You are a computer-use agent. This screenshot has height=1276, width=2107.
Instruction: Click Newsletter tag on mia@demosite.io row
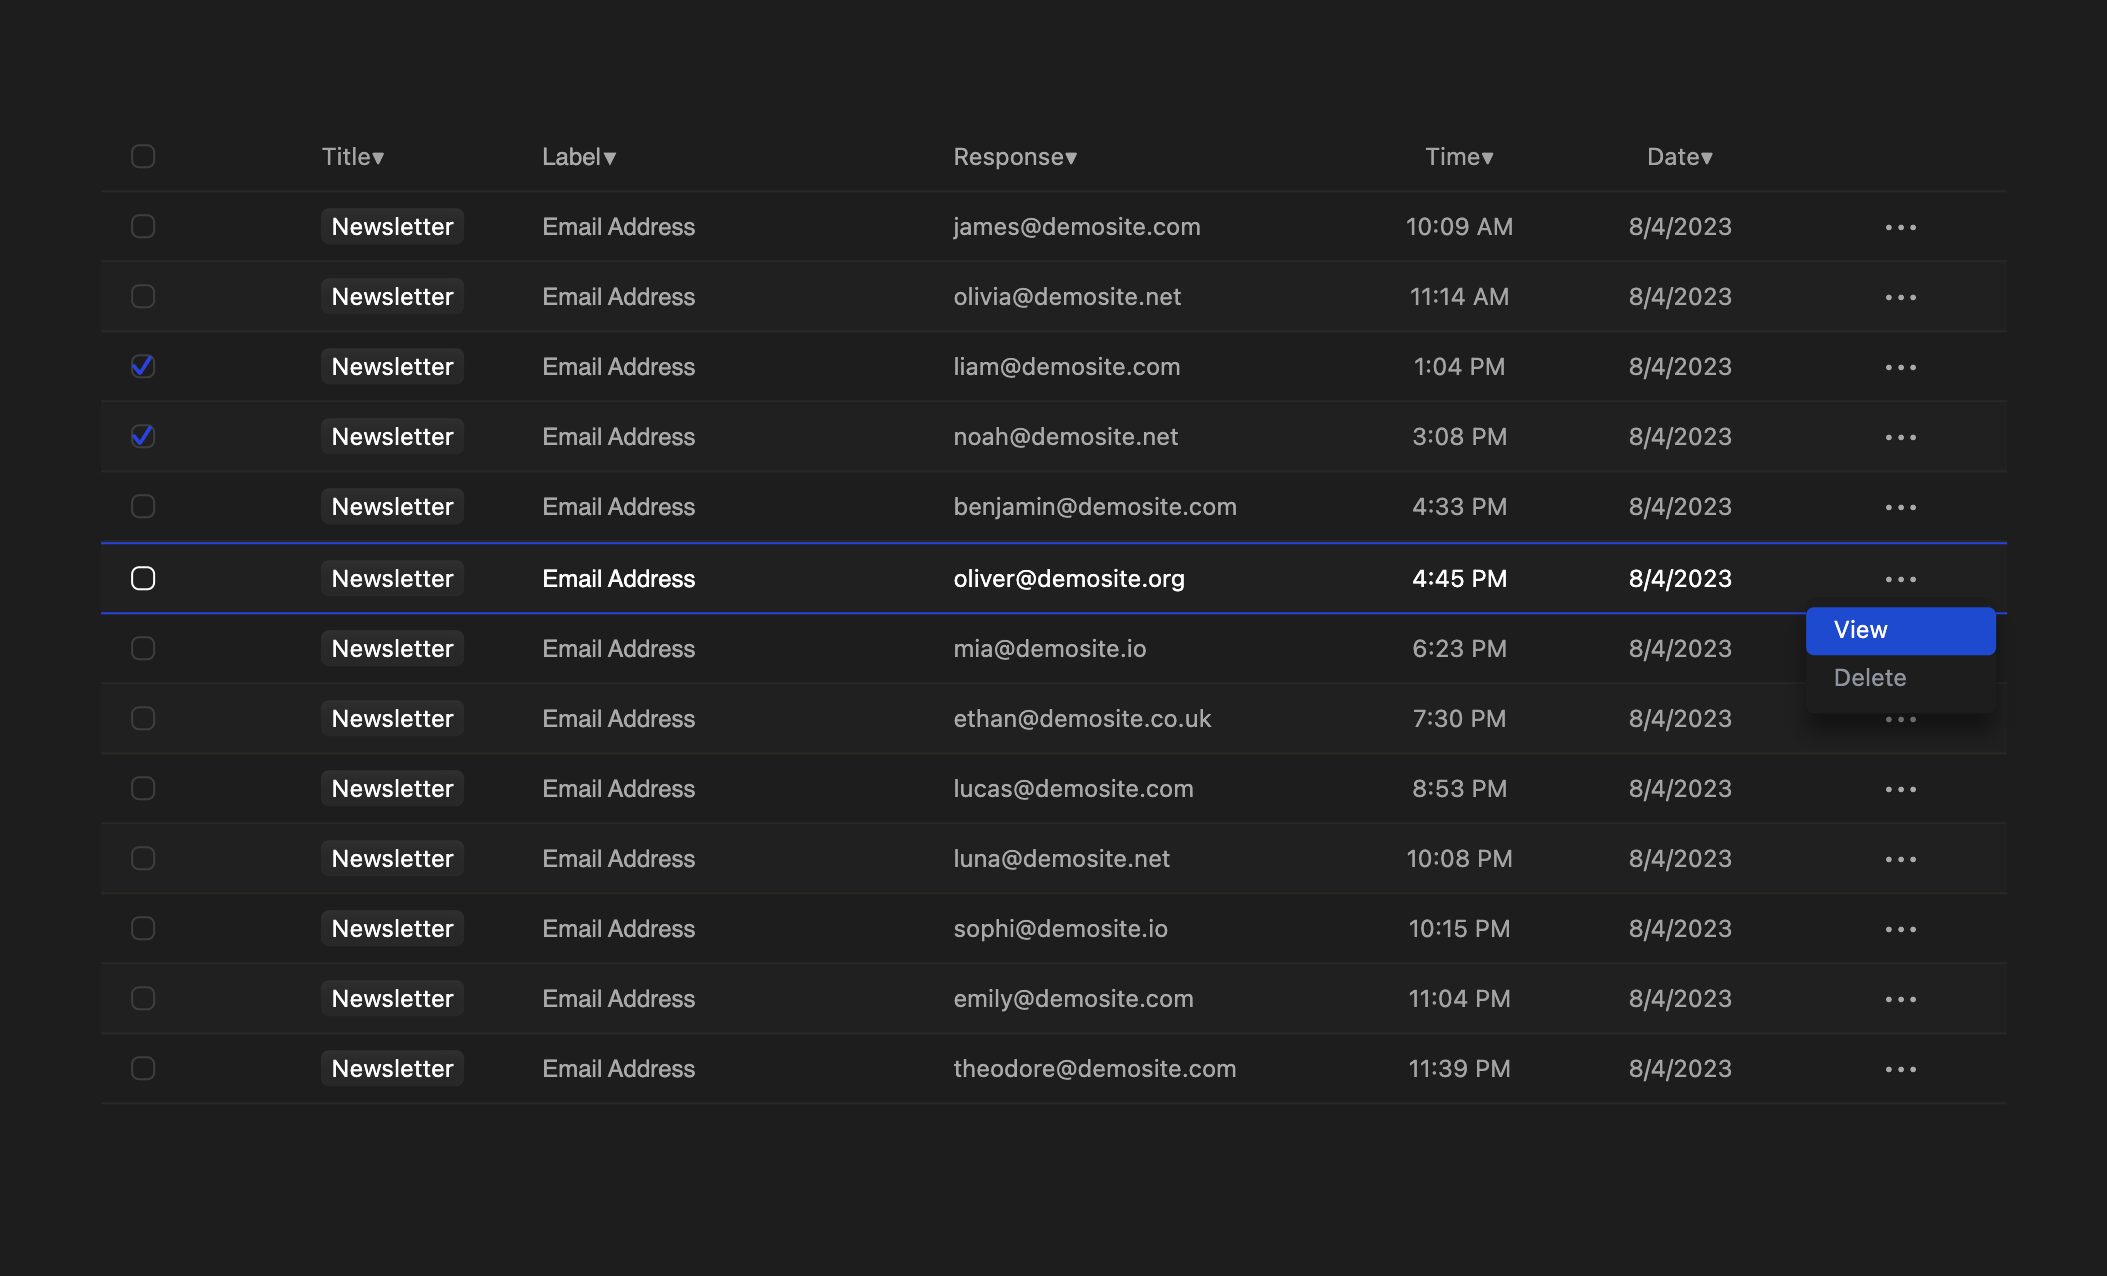tap(392, 648)
